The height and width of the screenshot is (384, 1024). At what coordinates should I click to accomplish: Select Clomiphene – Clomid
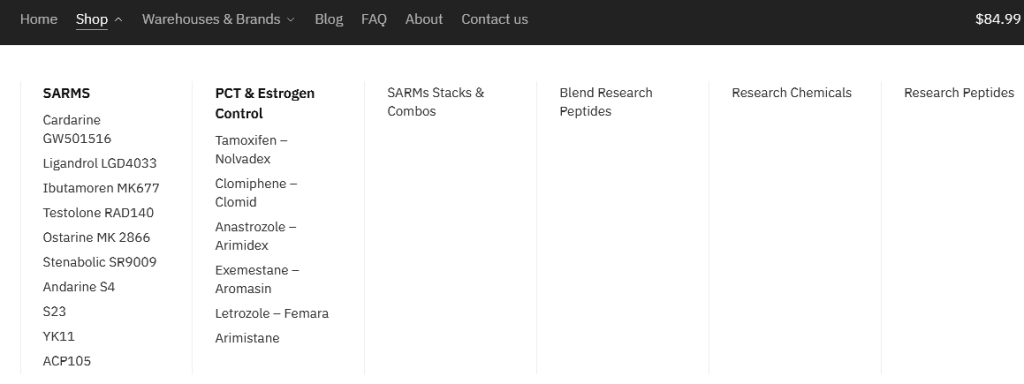point(256,193)
